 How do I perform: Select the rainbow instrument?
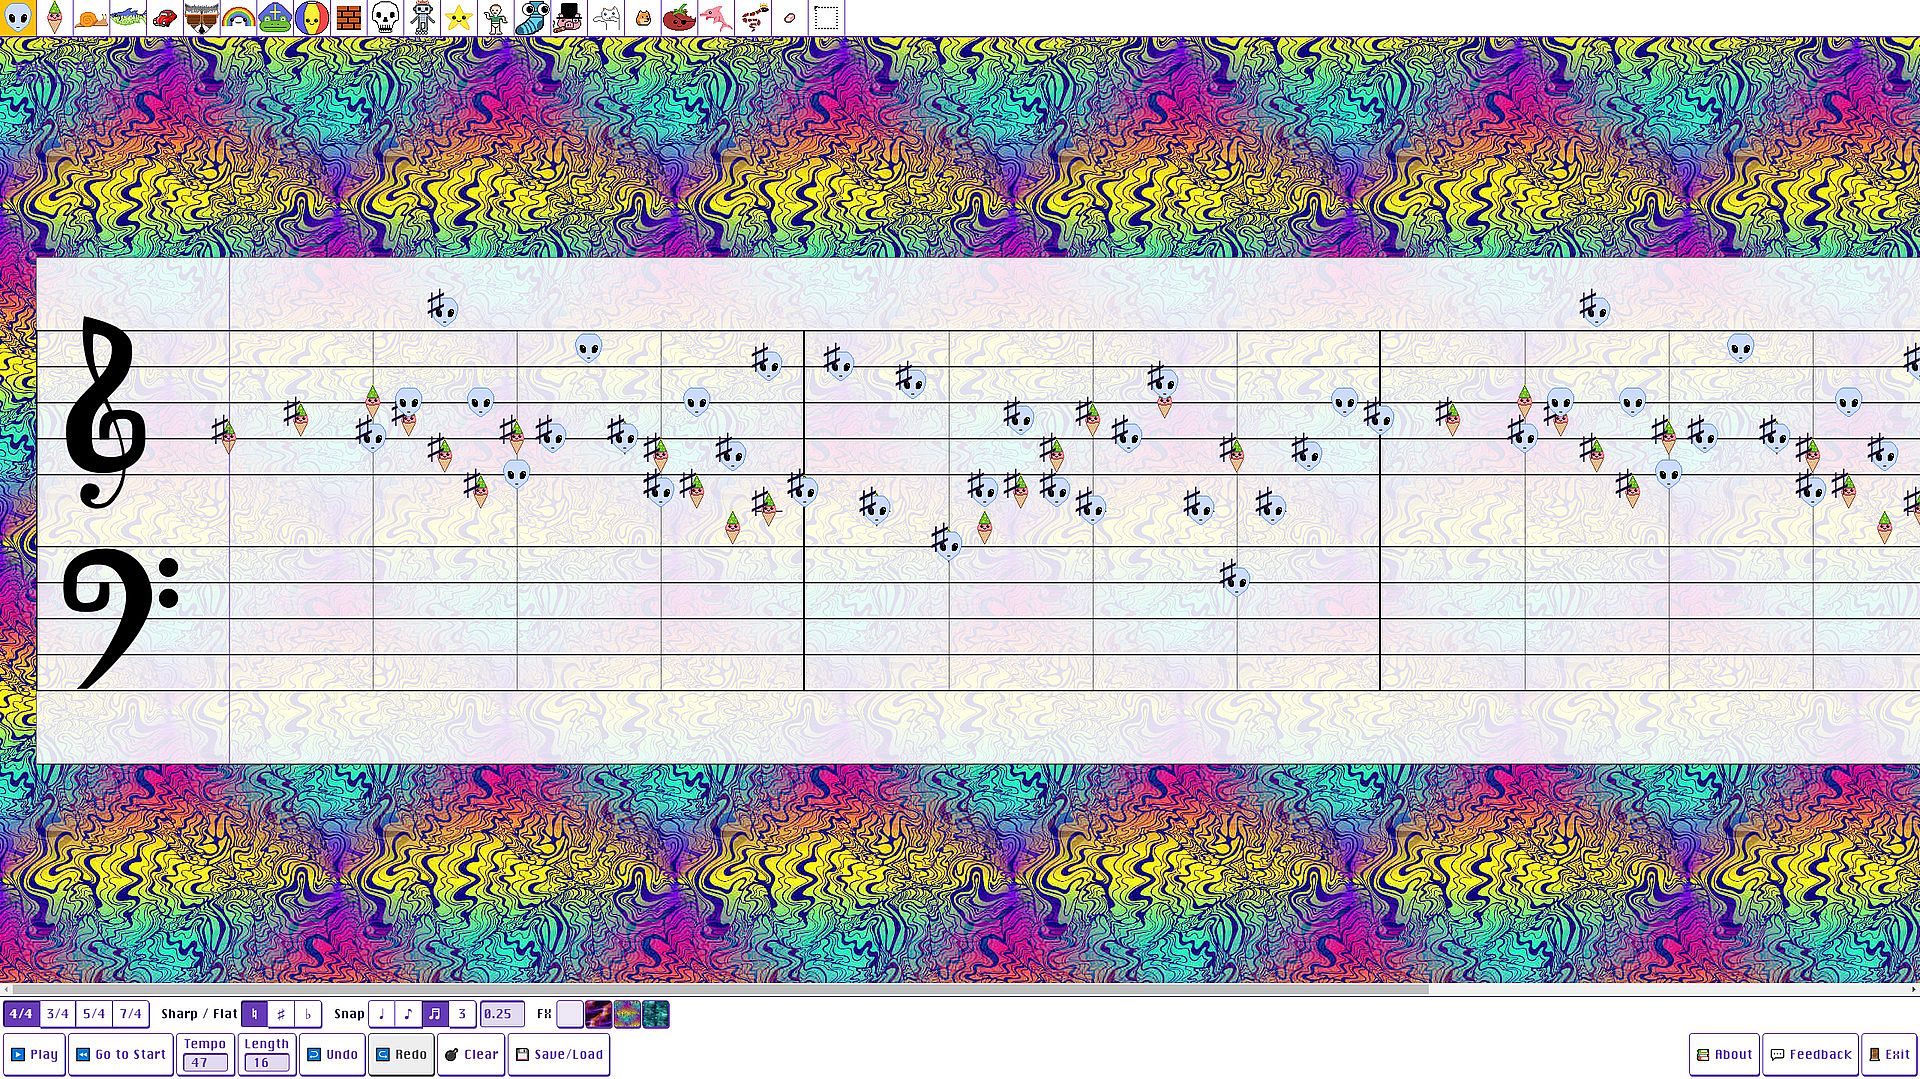coord(238,18)
